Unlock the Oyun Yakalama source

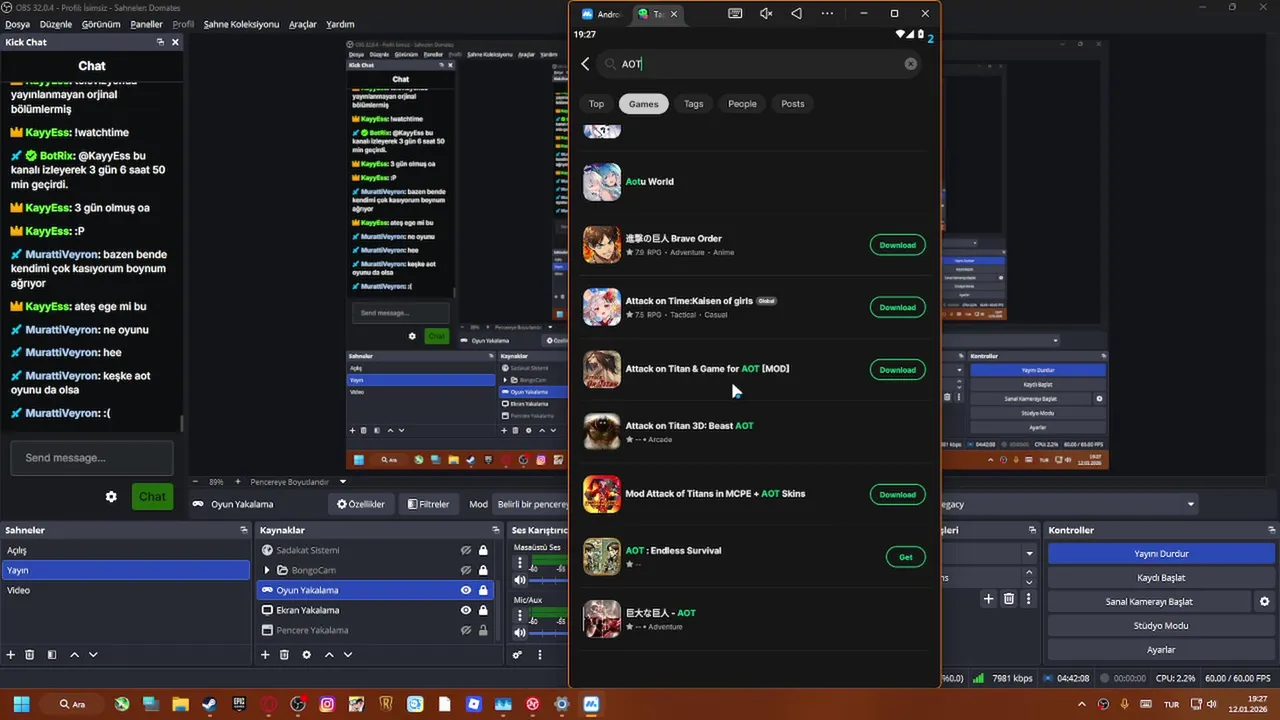483,590
